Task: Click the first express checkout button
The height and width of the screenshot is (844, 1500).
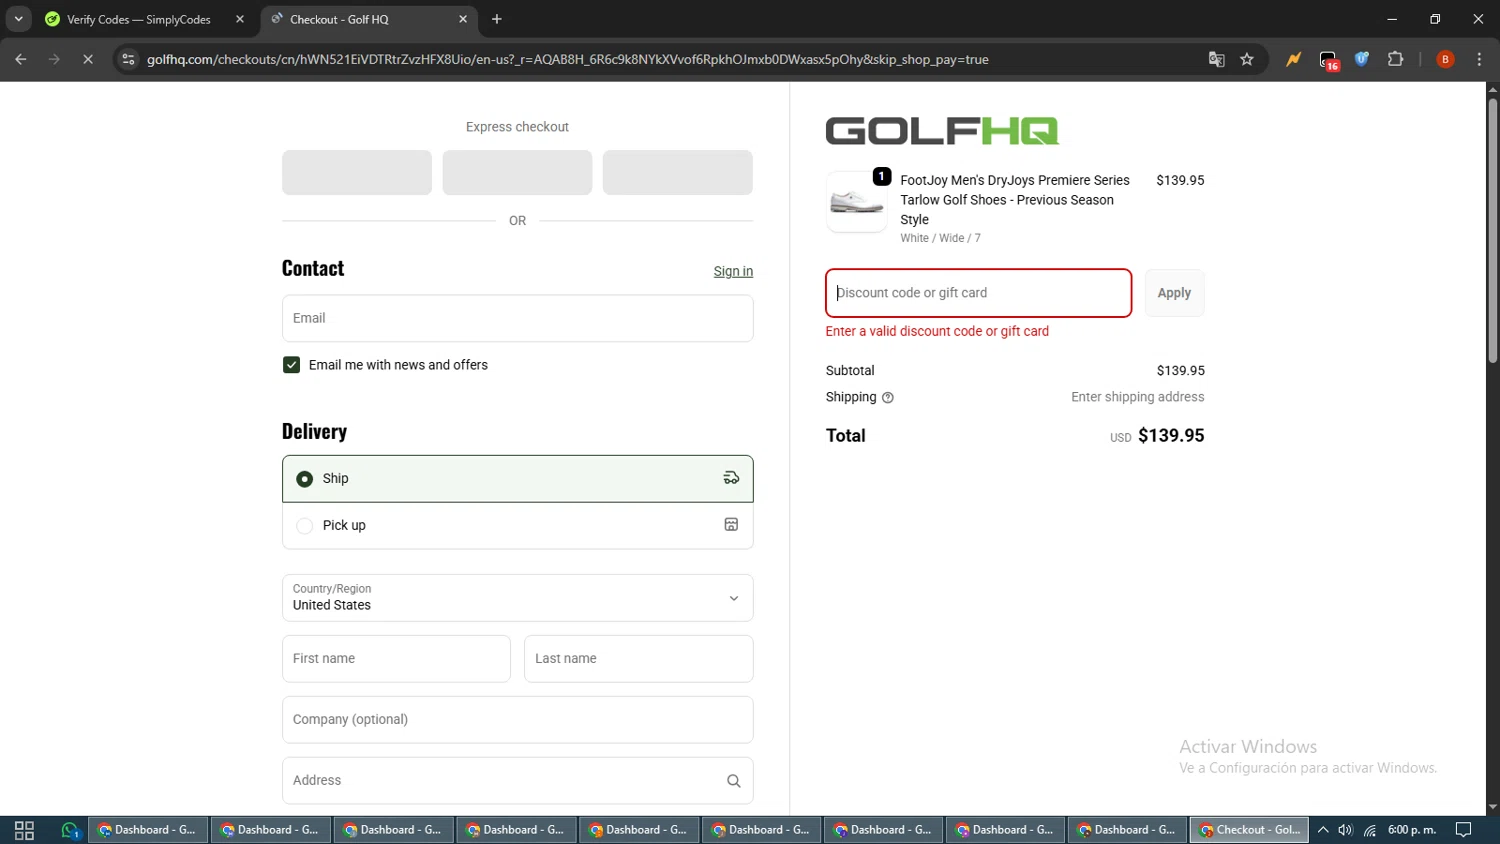Action: [x=357, y=172]
